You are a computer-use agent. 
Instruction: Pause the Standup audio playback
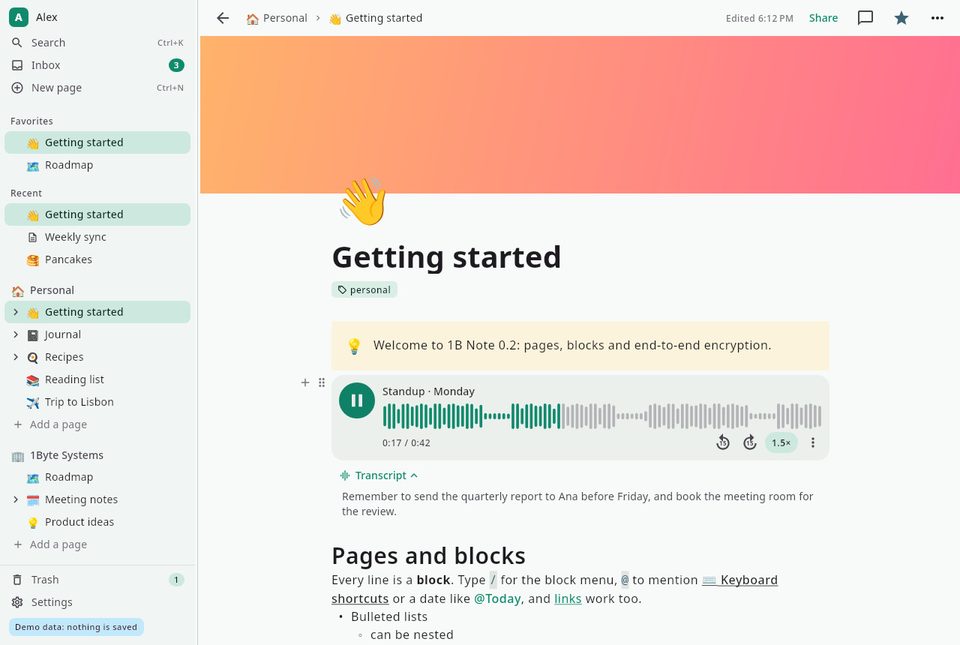point(357,401)
